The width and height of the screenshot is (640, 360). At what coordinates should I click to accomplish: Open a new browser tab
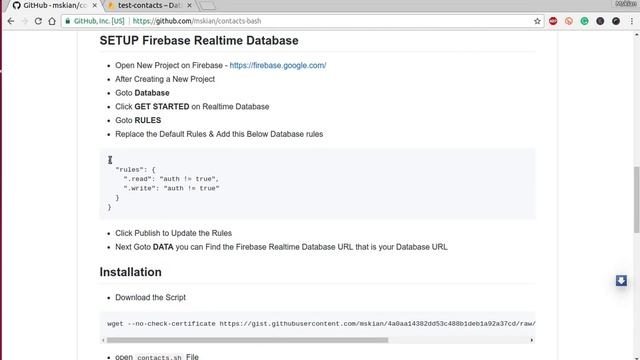point(207,6)
